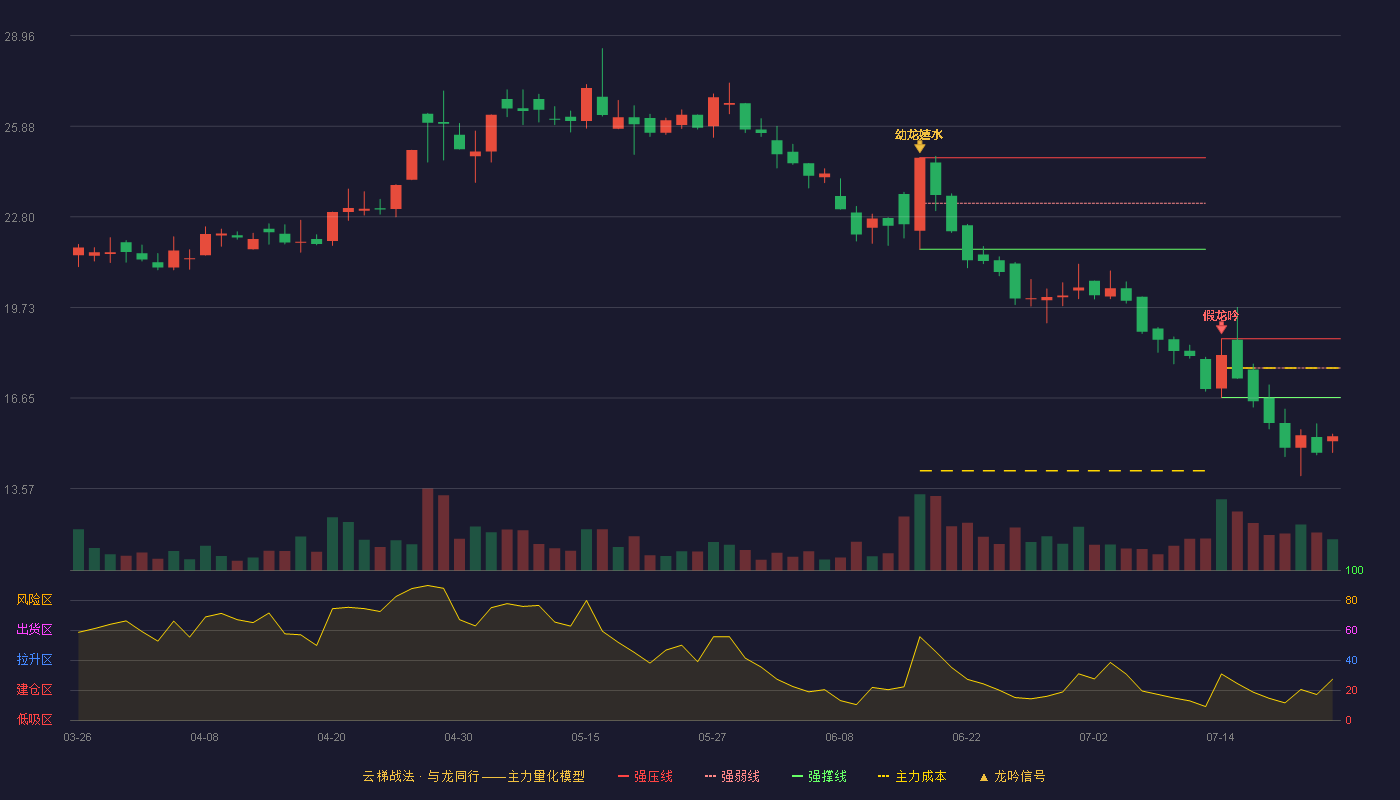Image resolution: width=1400 pixels, height=800 pixels.
Task: Click the yellow dashed 主力成本 line
Action: point(1062,470)
